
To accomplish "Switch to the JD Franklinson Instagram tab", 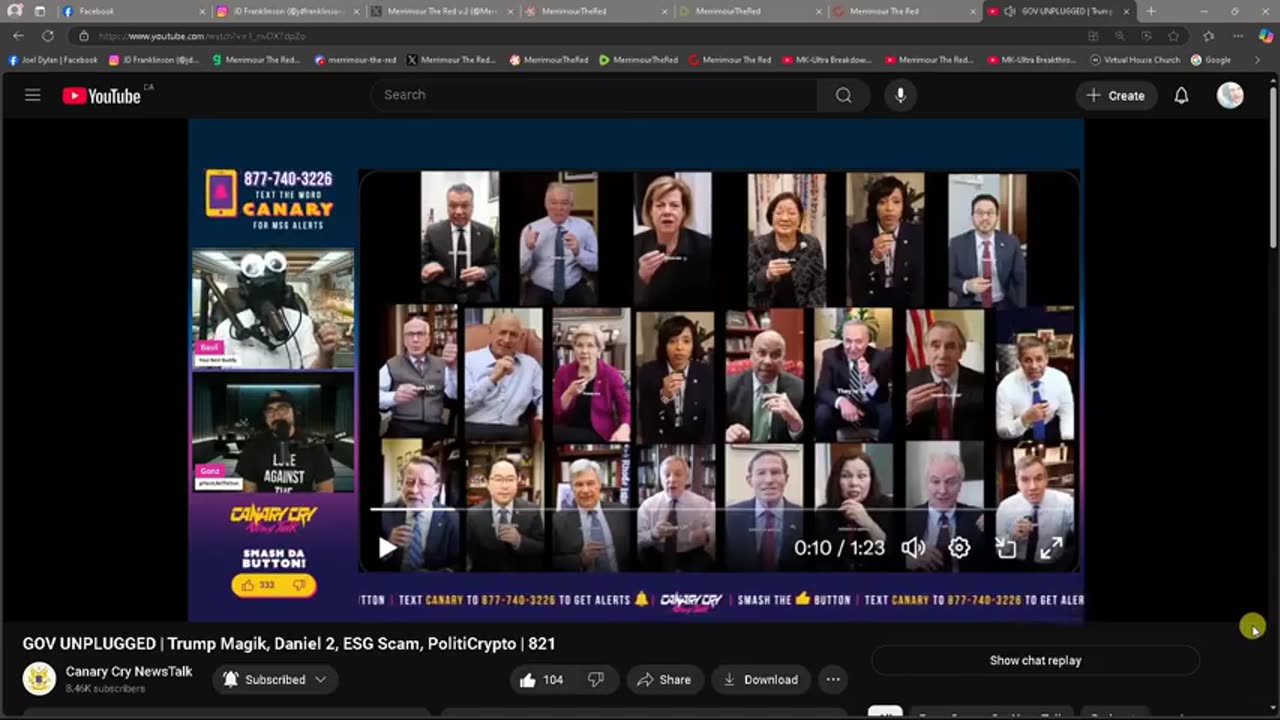I will click(x=285, y=11).
